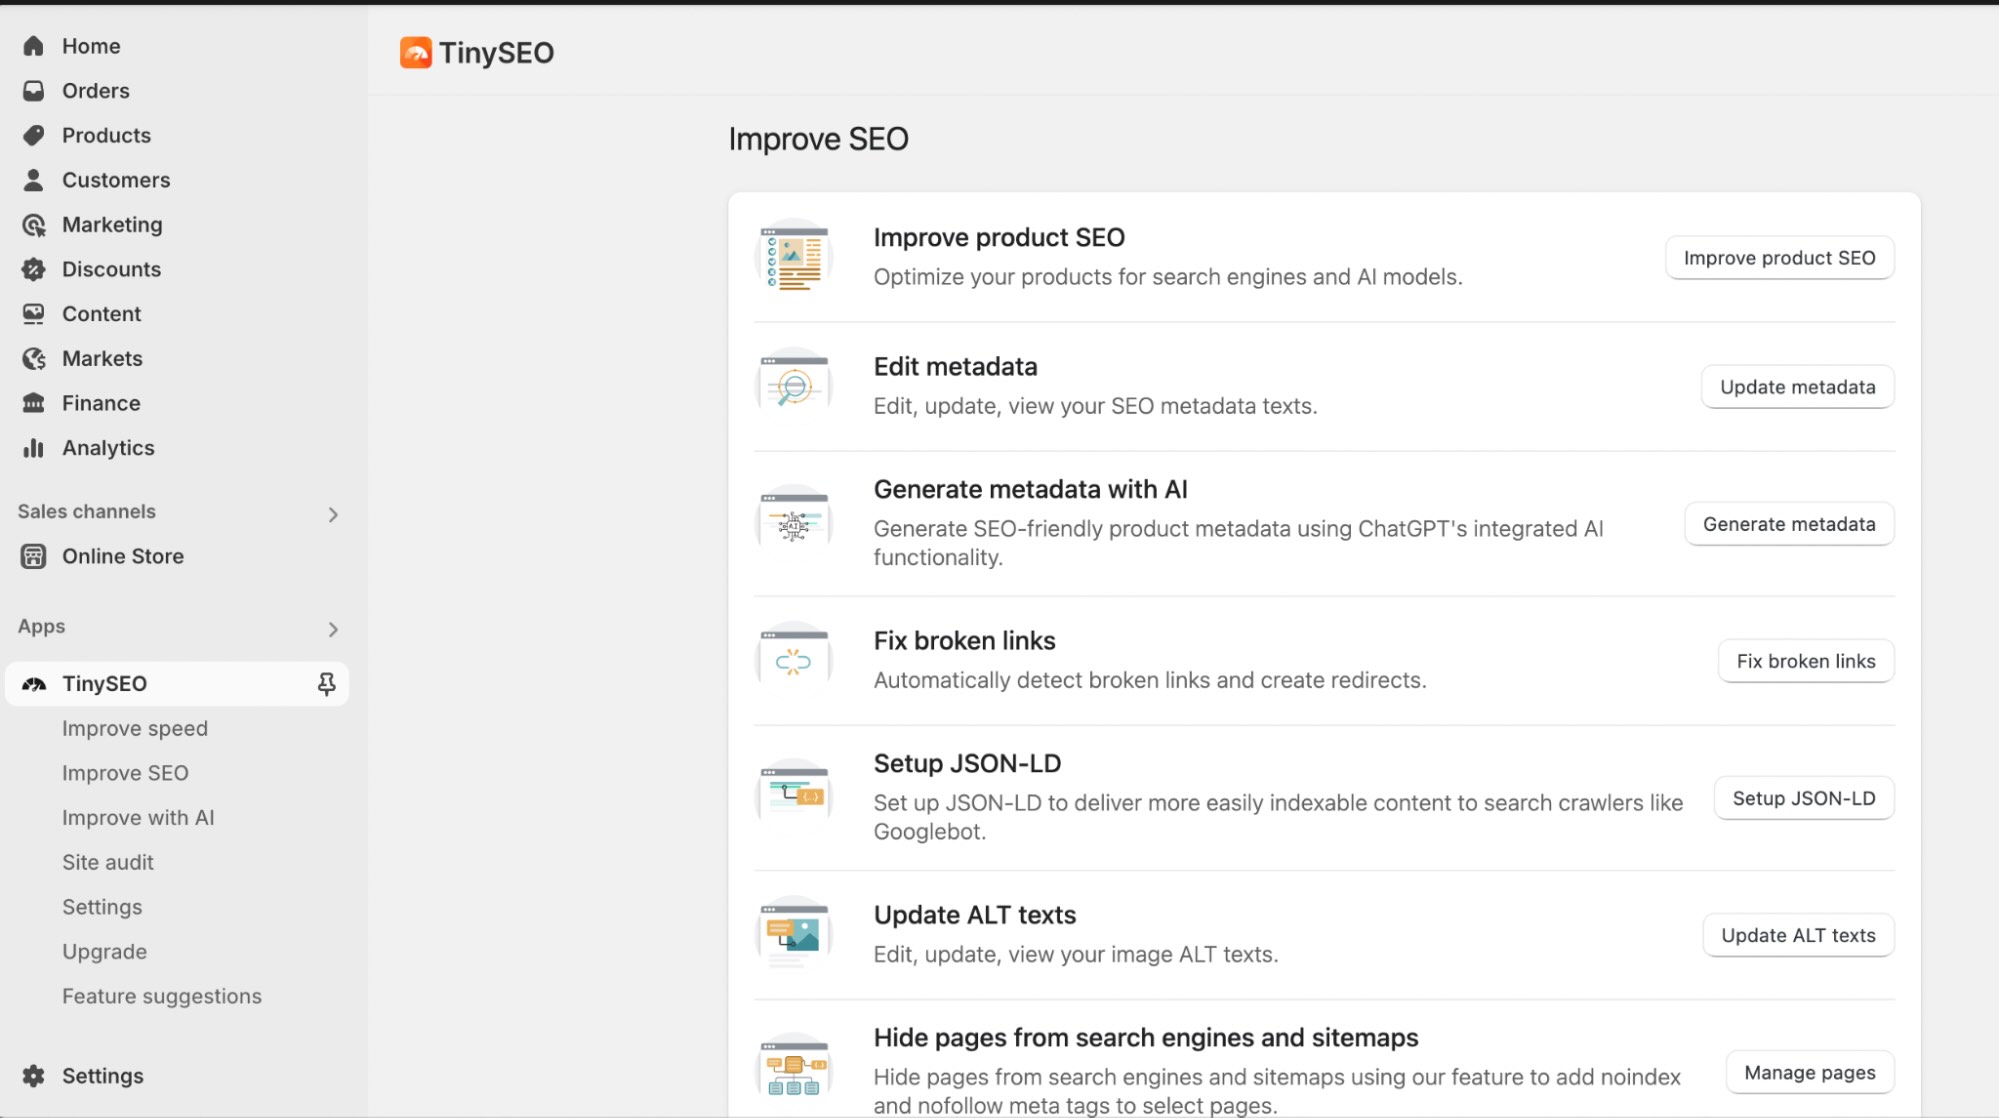Open Analytics from the sidebar
The width and height of the screenshot is (1999, 1118).
click(108, 448)
